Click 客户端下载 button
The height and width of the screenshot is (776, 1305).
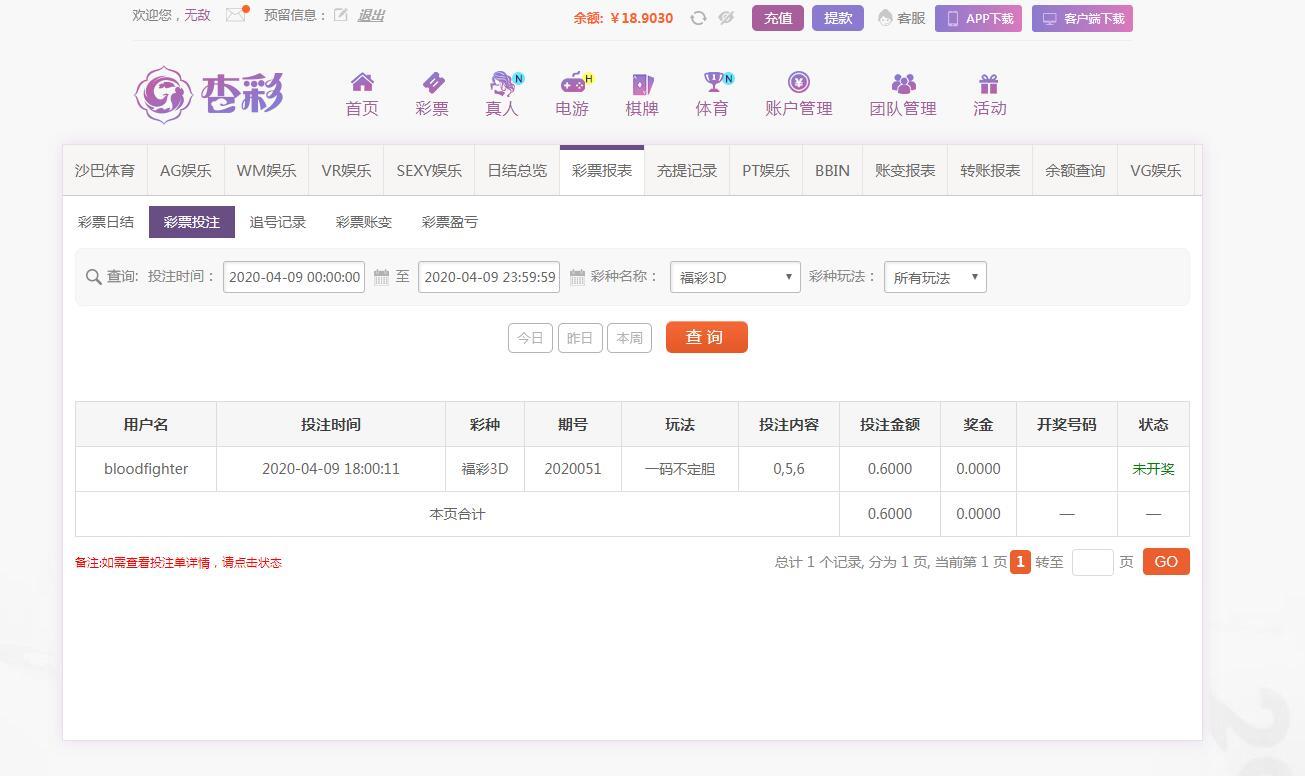tap(1082, 18)
